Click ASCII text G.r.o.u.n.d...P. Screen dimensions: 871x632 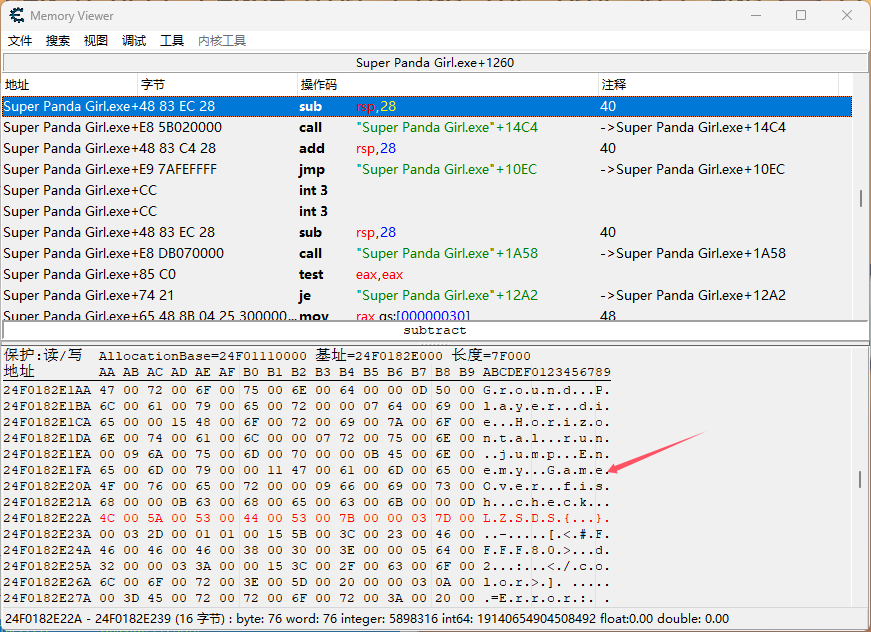[x=547, y=390]
